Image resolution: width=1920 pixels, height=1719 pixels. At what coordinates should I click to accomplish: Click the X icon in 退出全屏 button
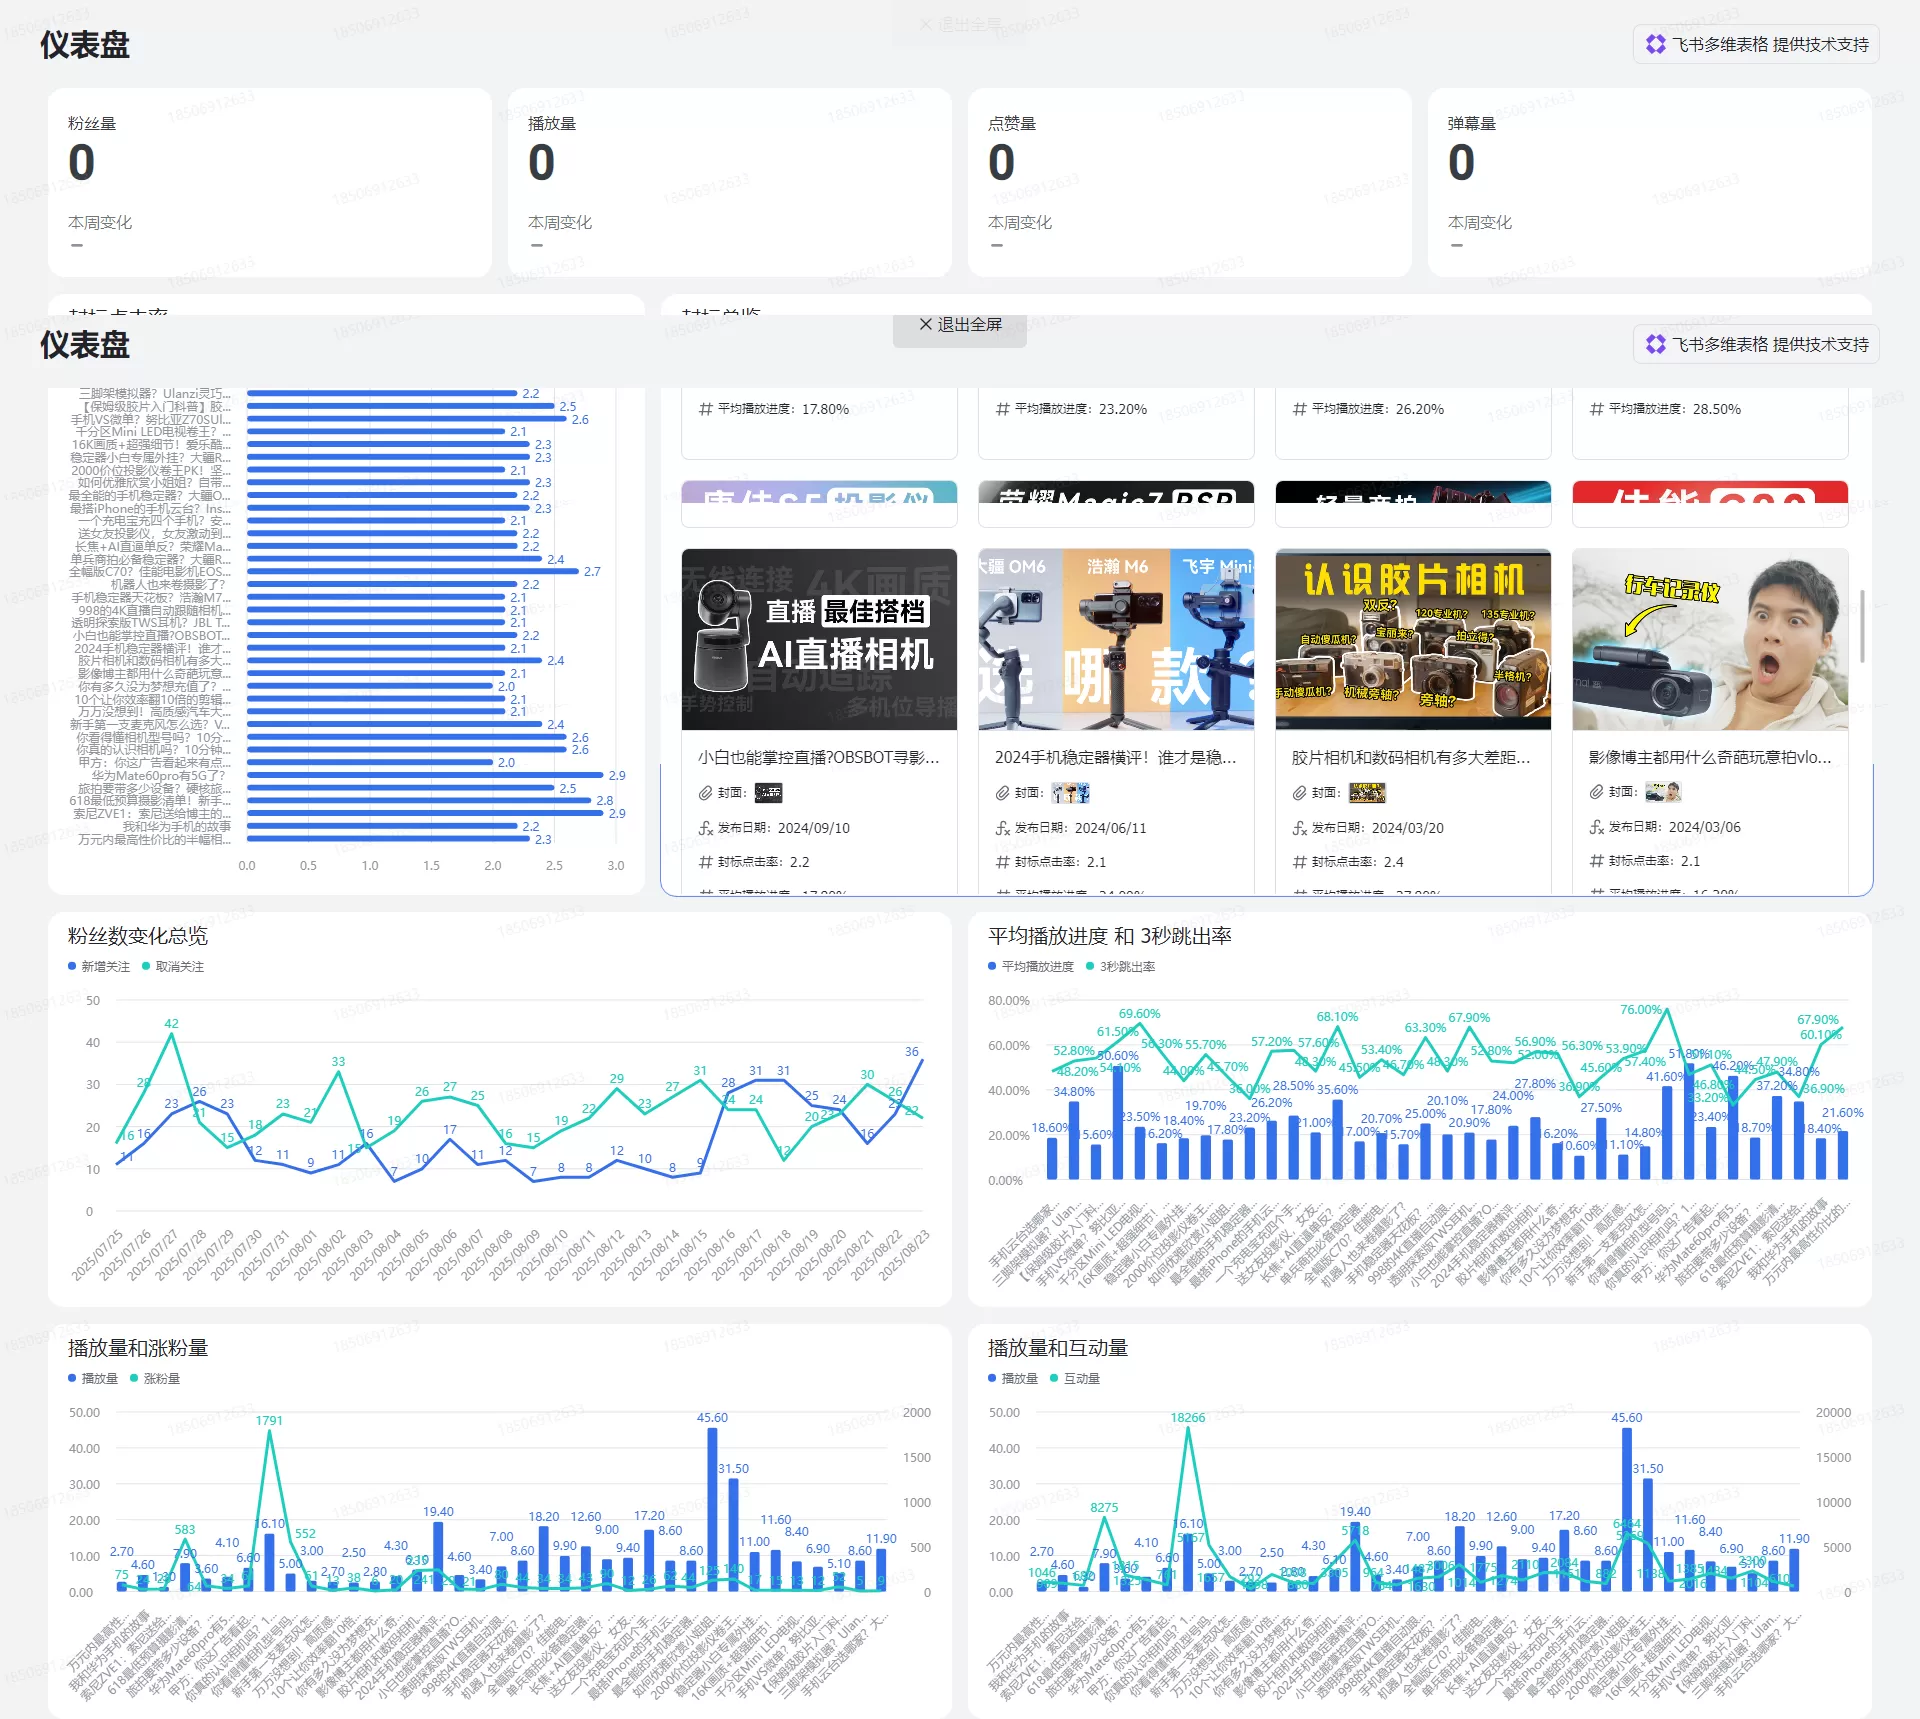pyautogui.click(x=925, y=324)
